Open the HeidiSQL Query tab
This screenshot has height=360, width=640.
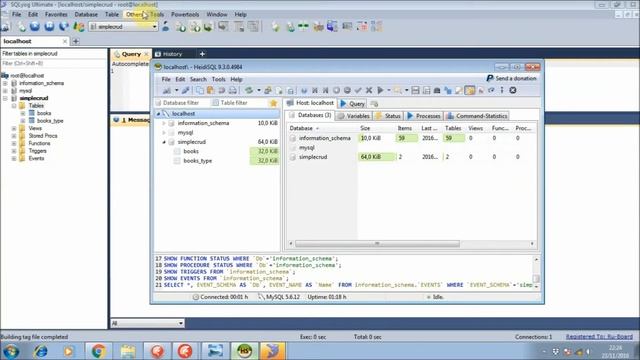[352, 104]
